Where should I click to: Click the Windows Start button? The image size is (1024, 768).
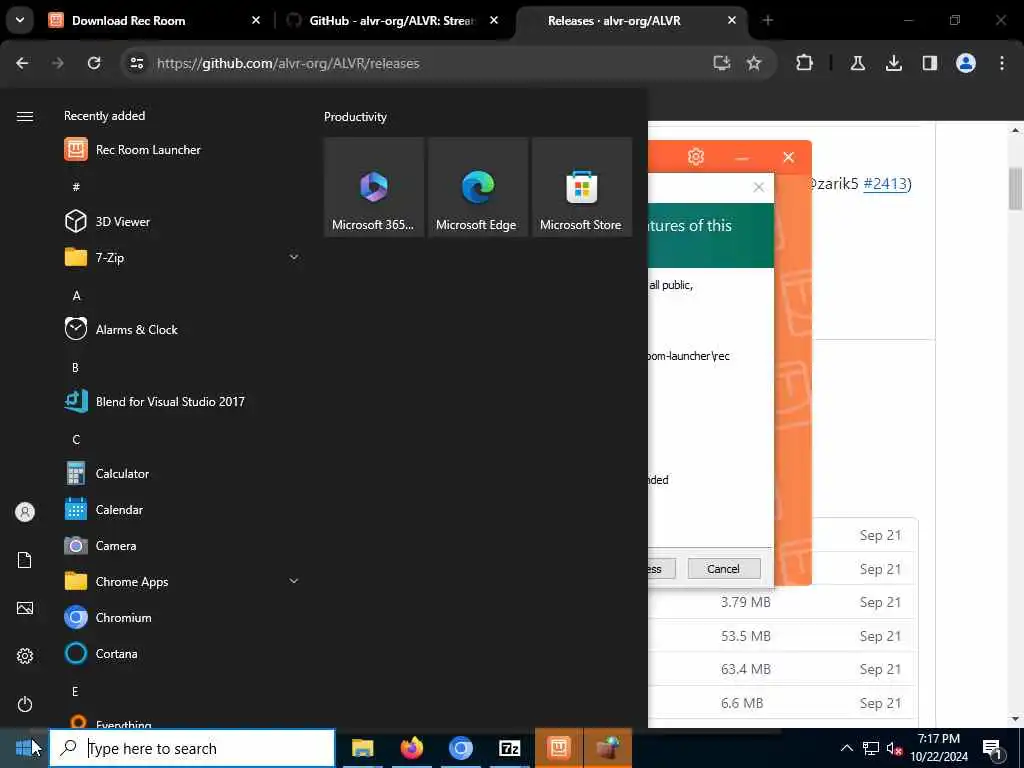coord(24,748)
